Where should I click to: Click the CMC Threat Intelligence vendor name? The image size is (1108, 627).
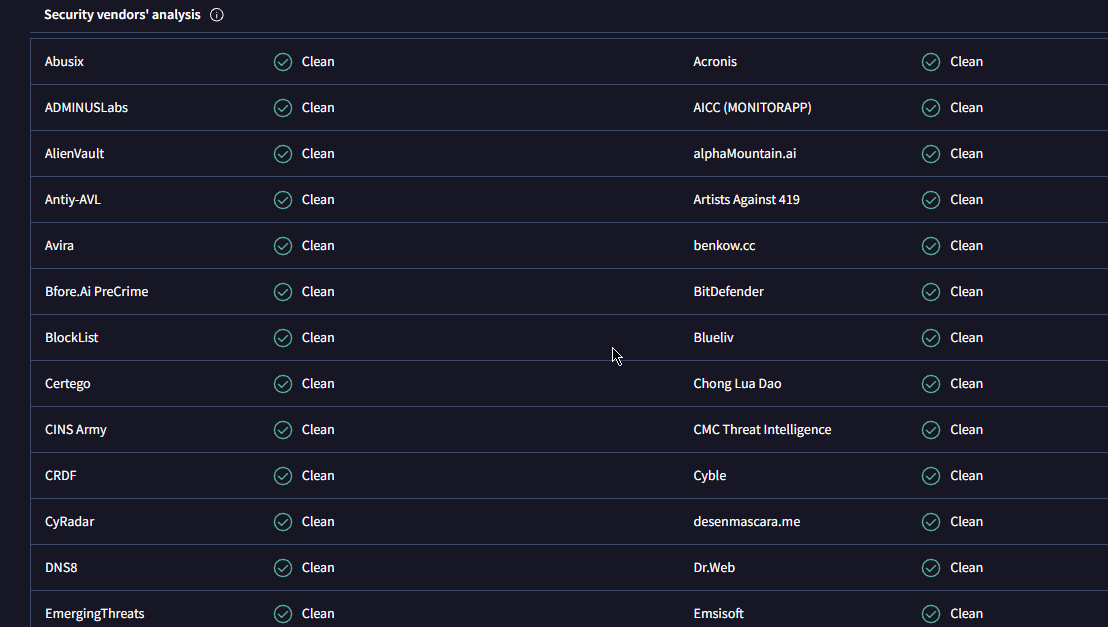pos(762,430)
